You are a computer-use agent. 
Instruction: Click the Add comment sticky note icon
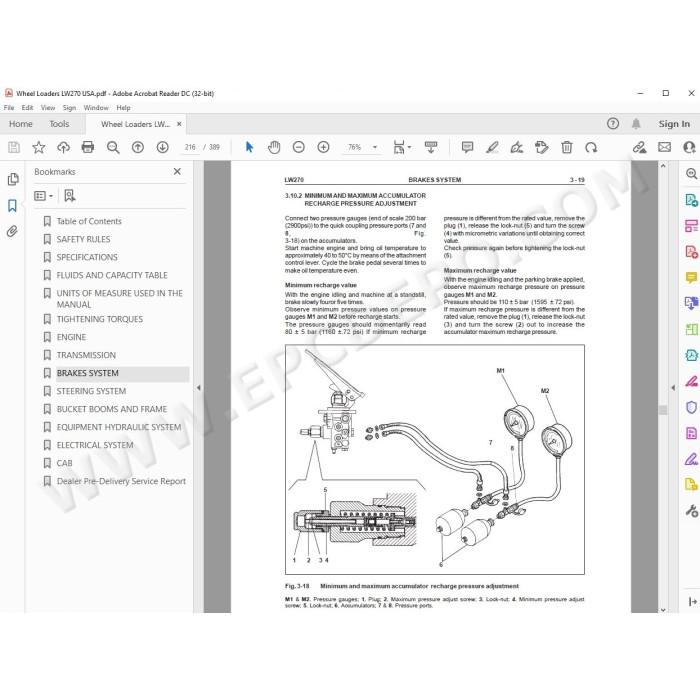pos(467,147)
